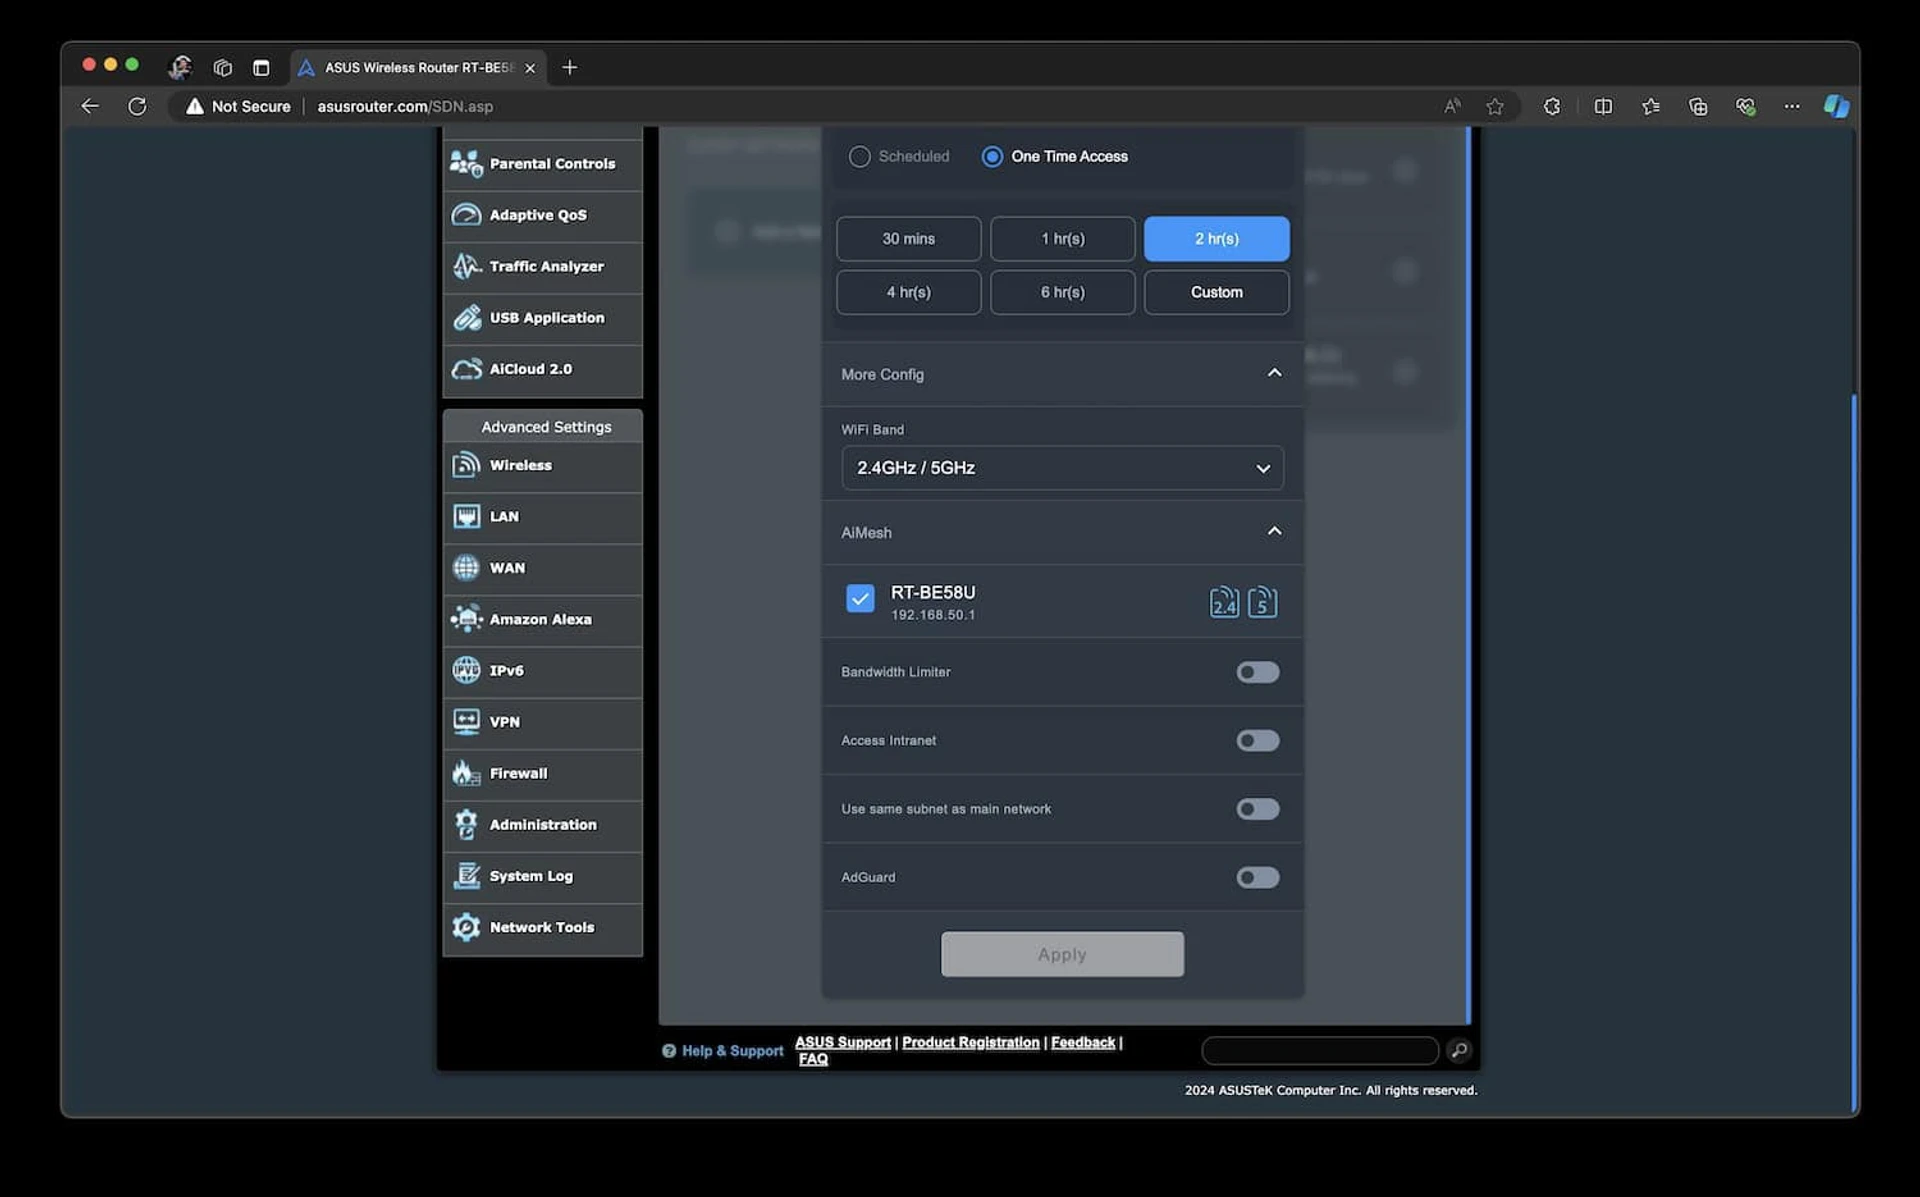Enable the Bandwidth Limiter toggle

pyautogui.click(x=1257, y=672)
